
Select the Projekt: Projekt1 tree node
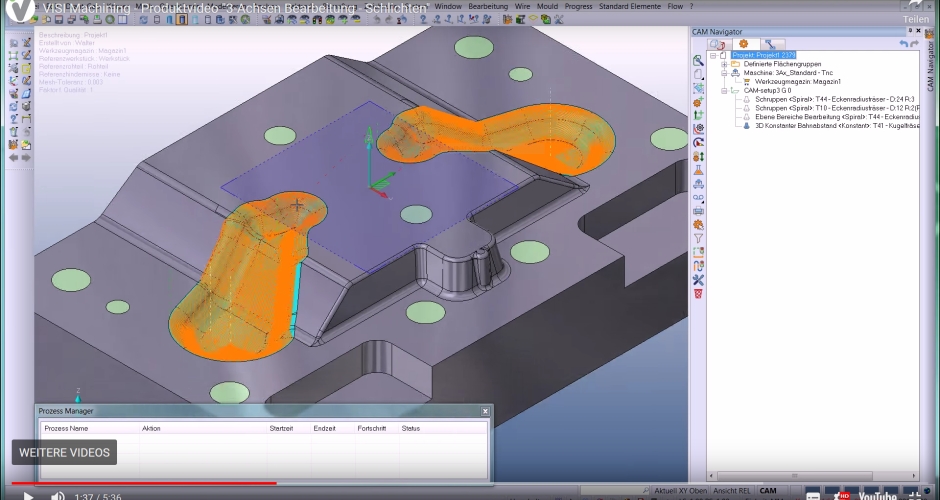763,55
